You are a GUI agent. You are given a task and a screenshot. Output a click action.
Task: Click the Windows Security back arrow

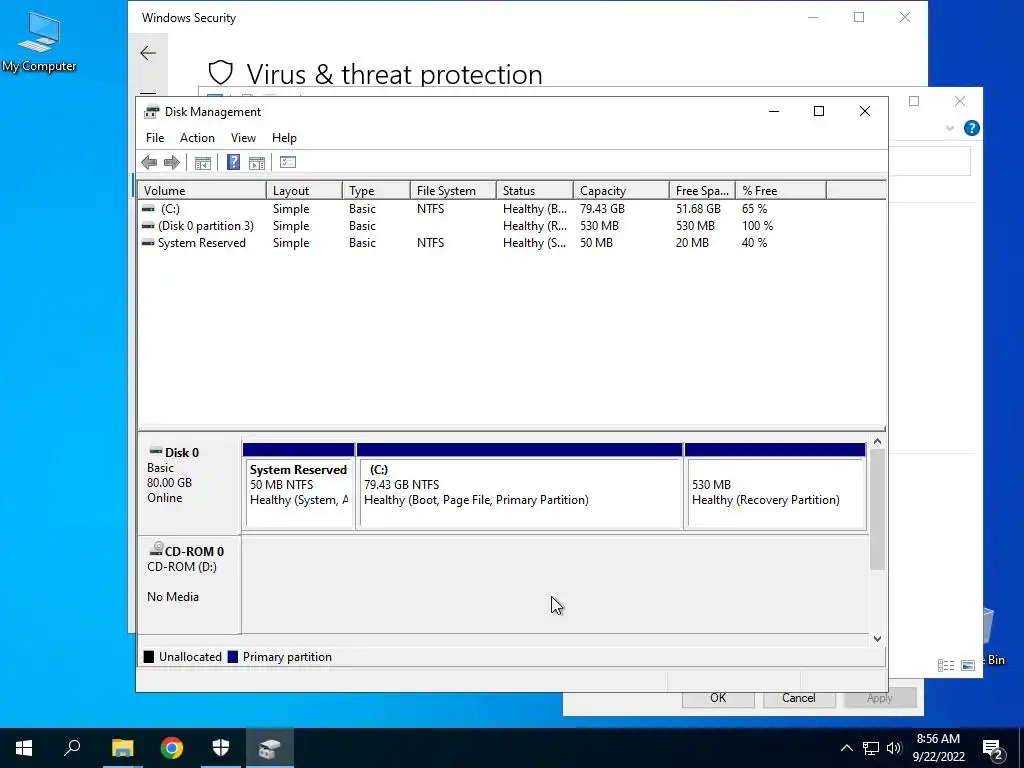148,53
